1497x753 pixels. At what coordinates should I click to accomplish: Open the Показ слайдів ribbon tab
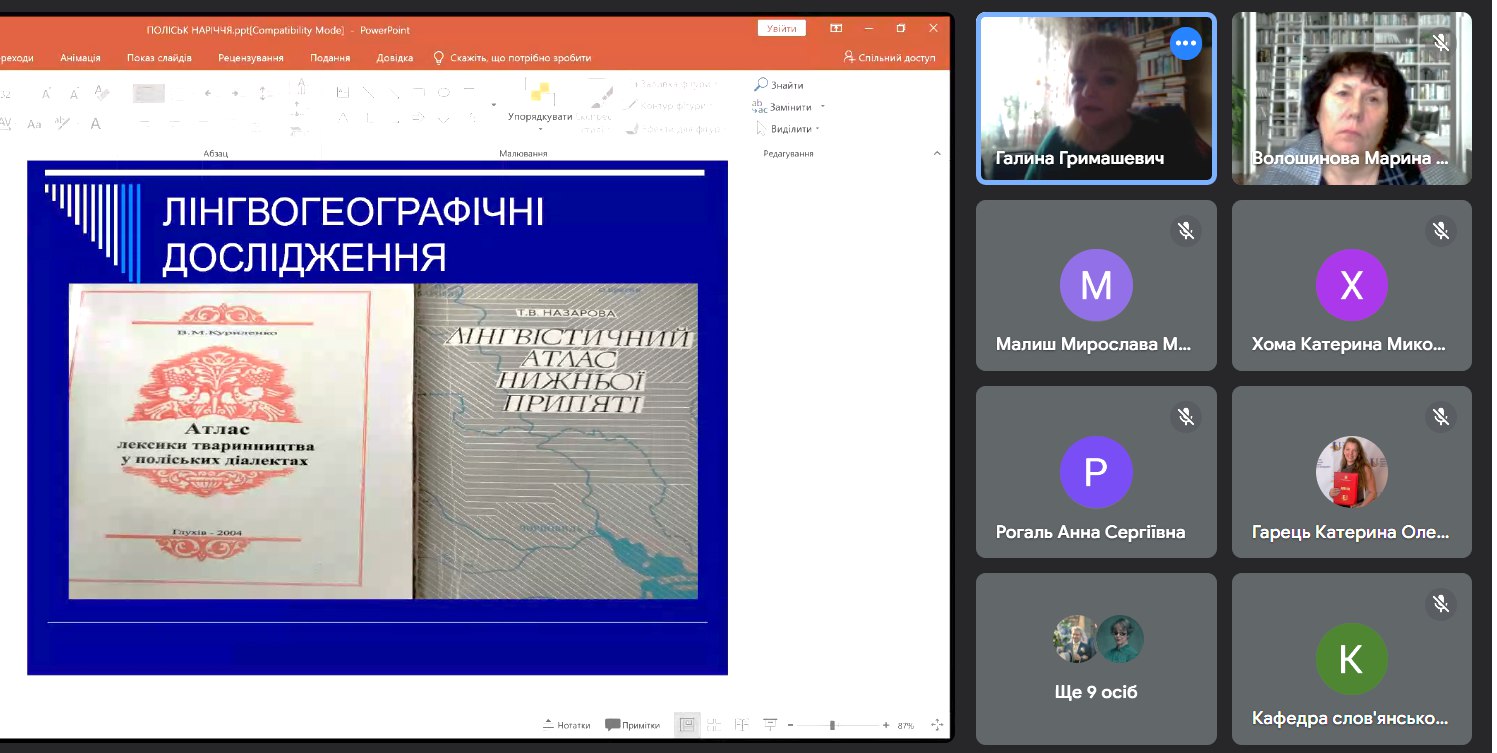coord(159,58)
